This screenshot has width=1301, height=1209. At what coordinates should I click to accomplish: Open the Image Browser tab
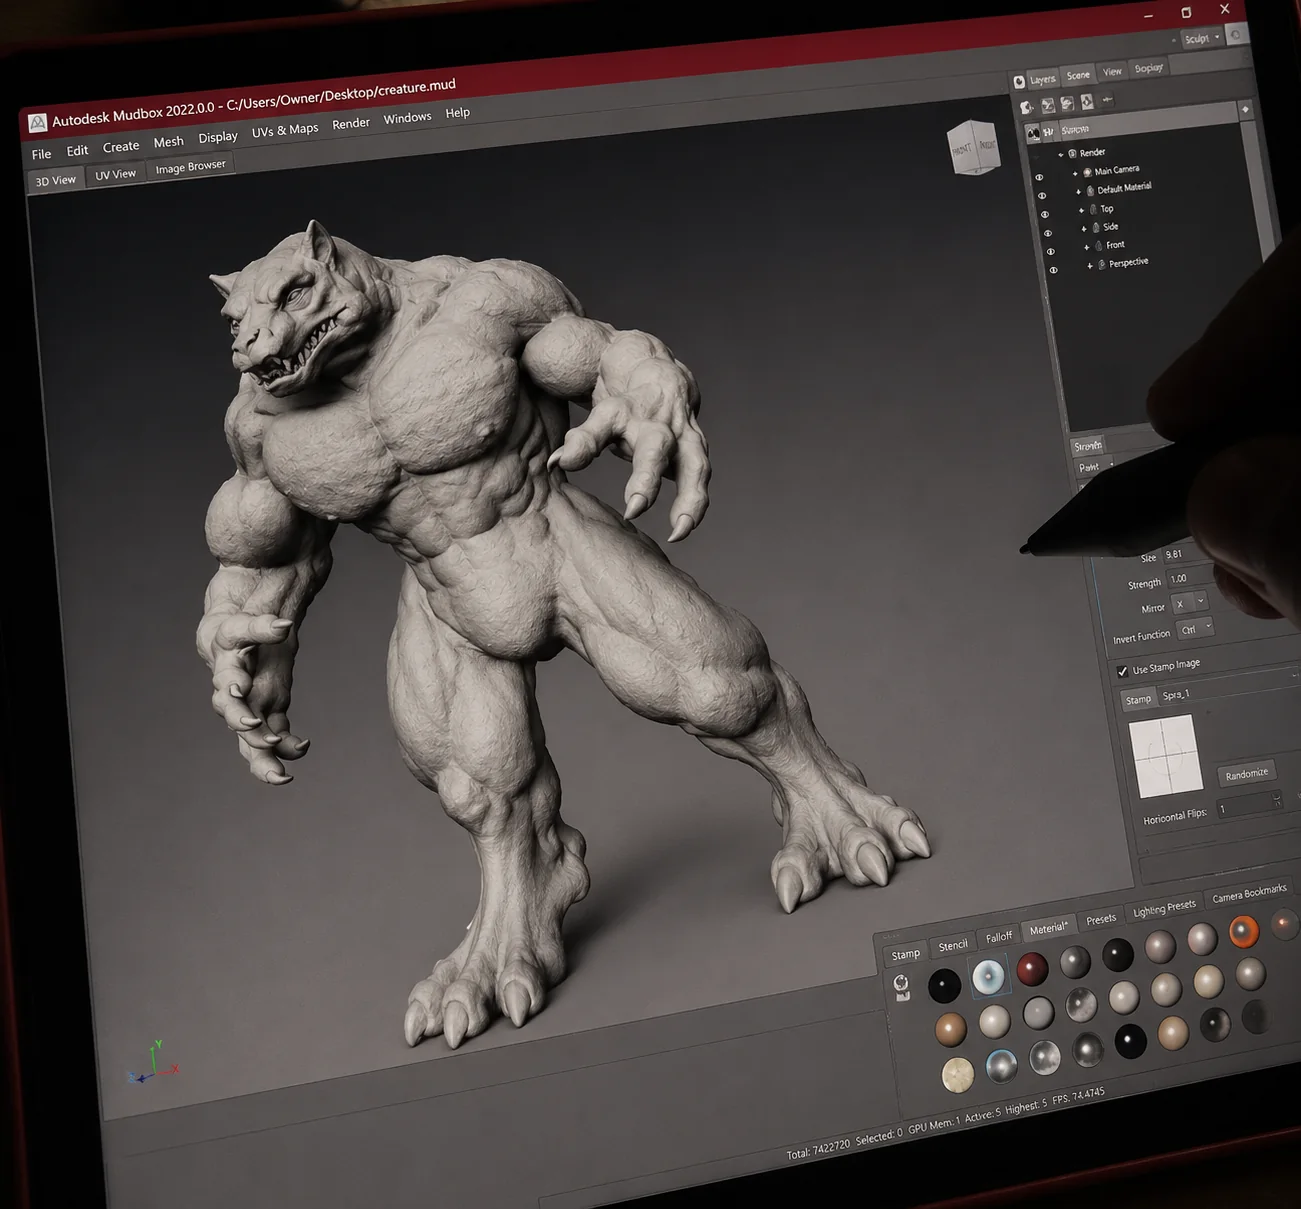(190, 167)
